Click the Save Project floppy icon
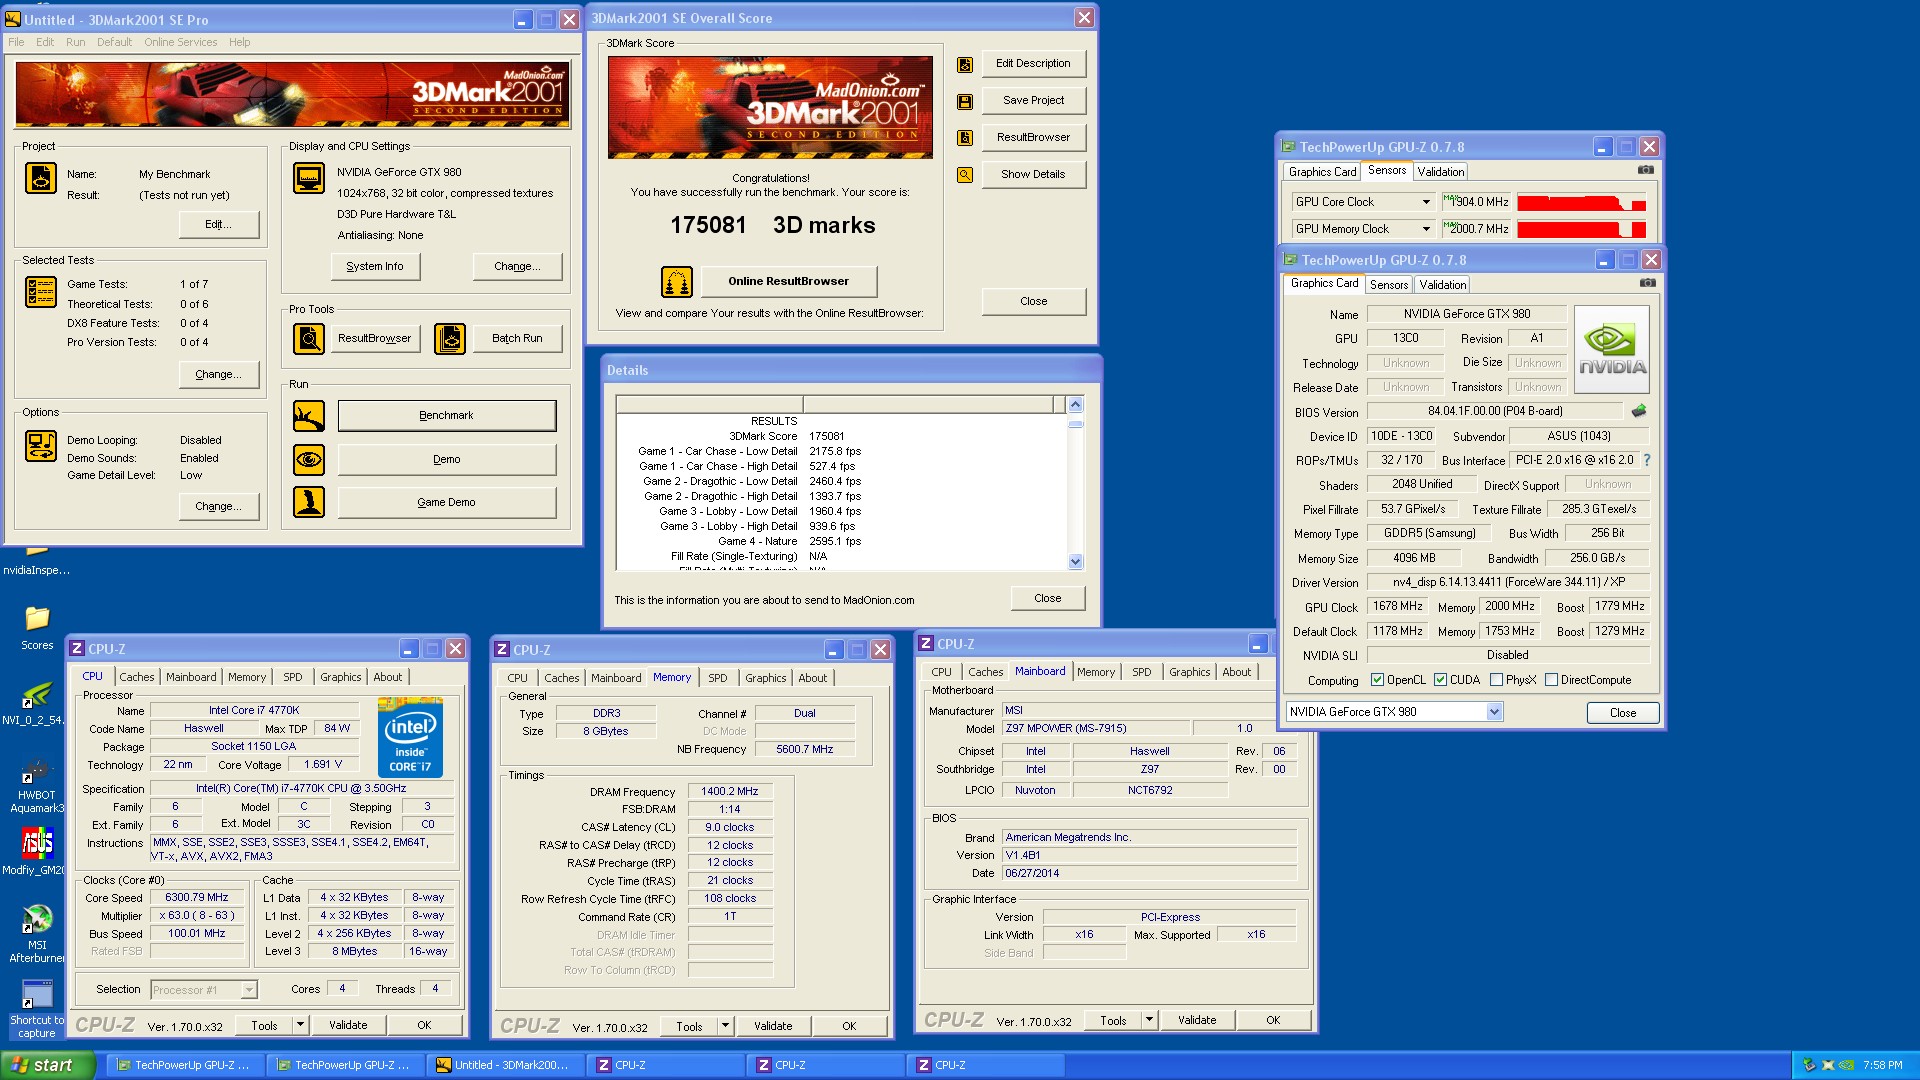The height and width of the screenshot is (1080, 1920). coord(965,101)
